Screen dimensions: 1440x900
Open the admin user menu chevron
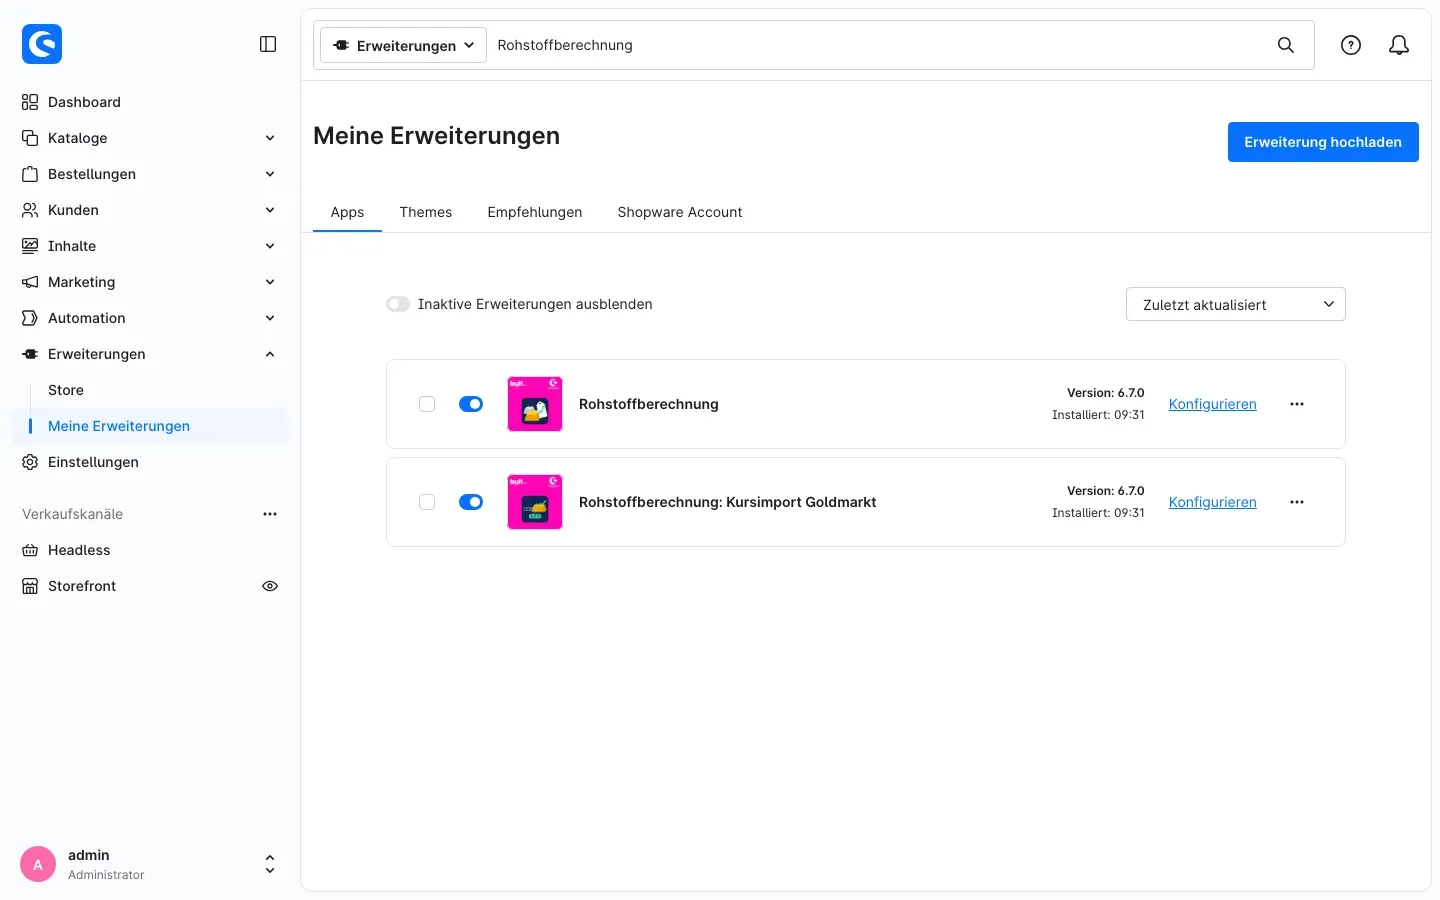tap(270, 864)
